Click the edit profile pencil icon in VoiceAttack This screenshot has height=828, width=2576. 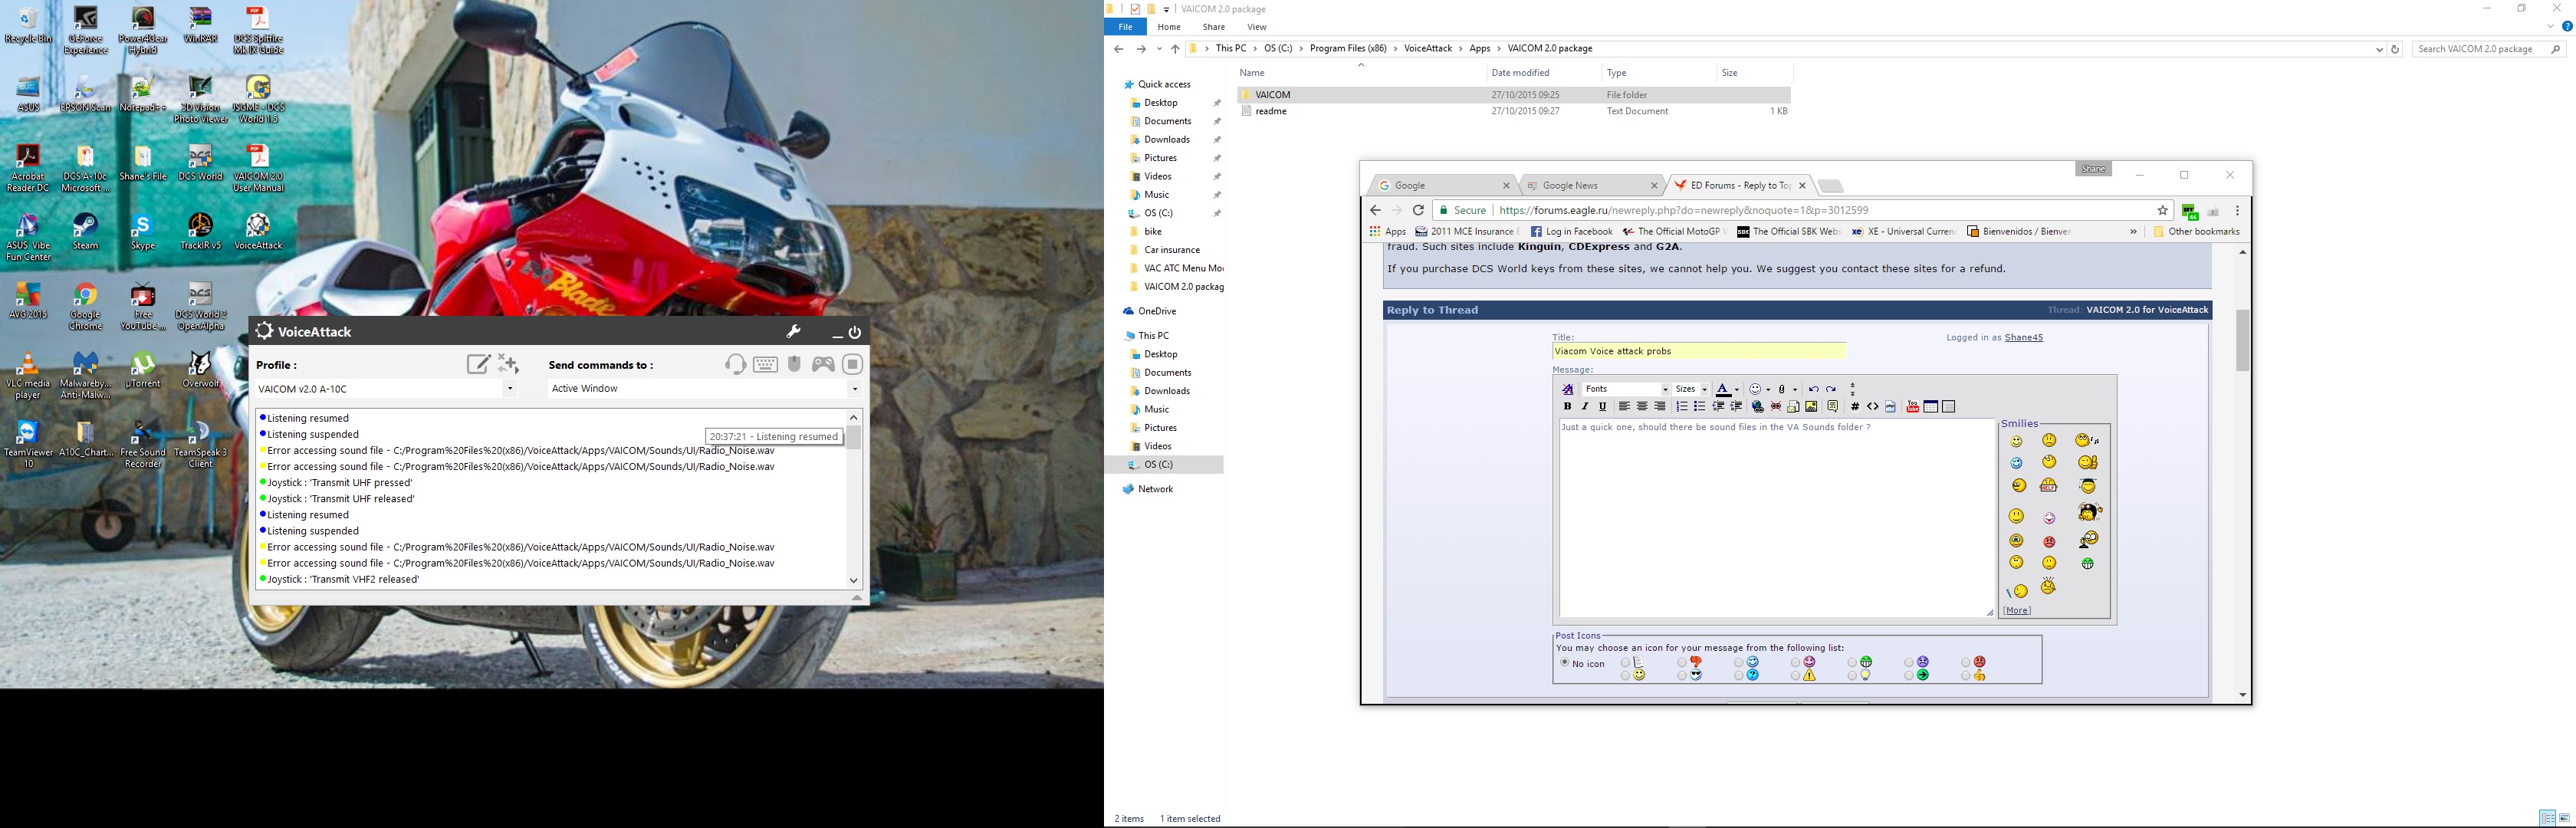[x=479, y=364]
